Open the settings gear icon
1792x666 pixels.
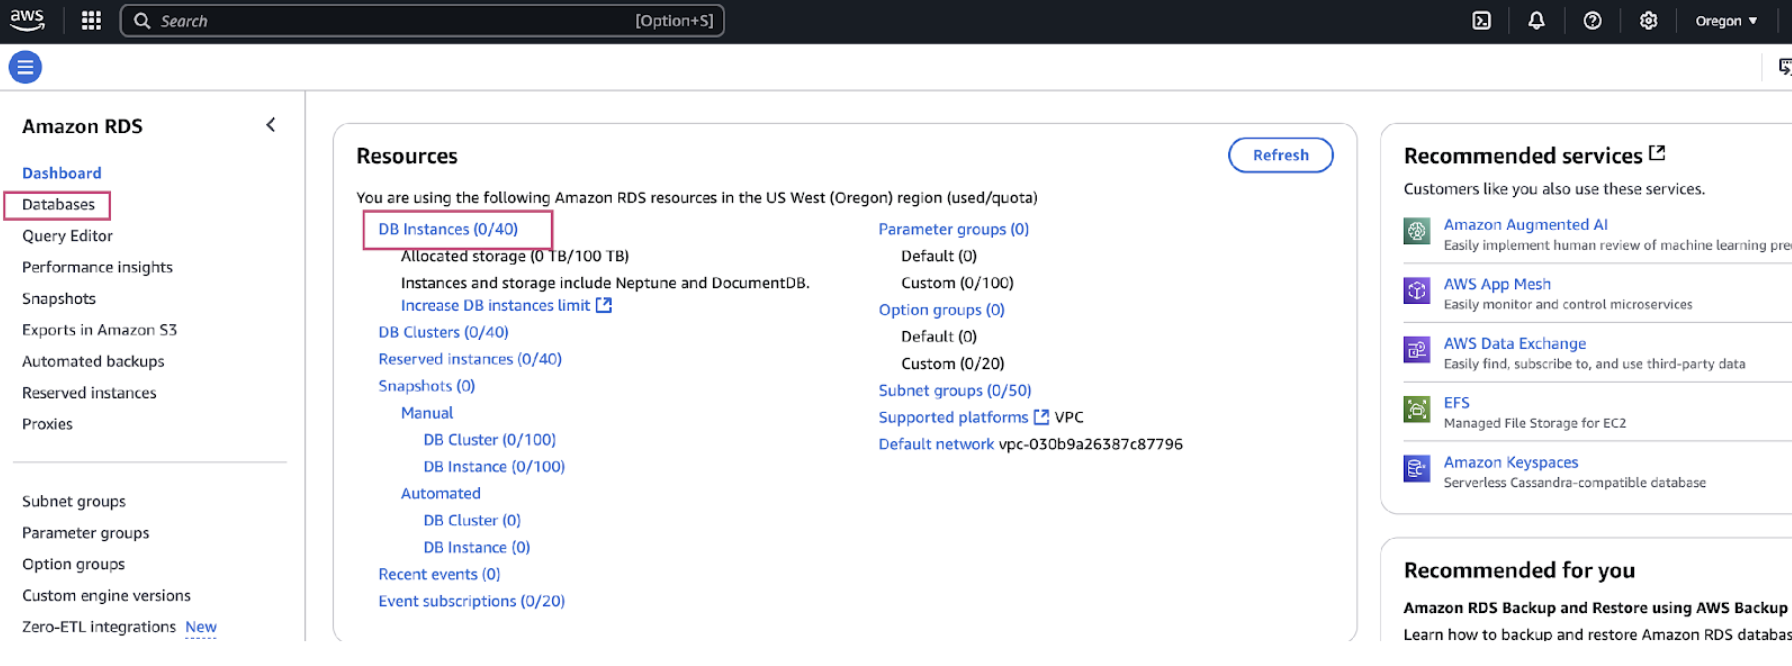(x=1649, y=20)
